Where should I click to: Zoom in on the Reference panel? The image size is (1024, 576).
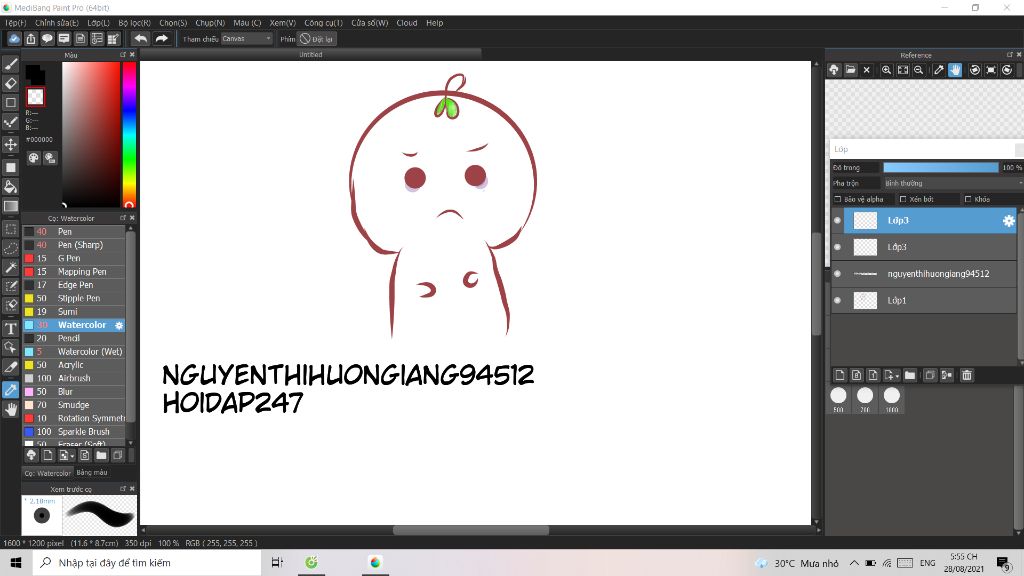click(x=886, y=70)
